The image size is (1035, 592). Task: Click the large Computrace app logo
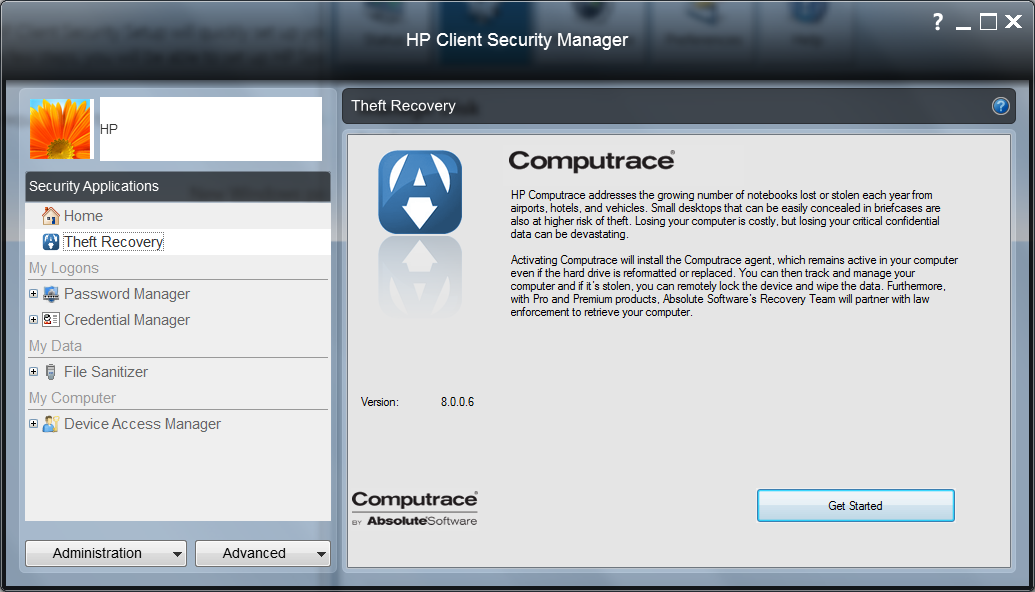(420, 192)
